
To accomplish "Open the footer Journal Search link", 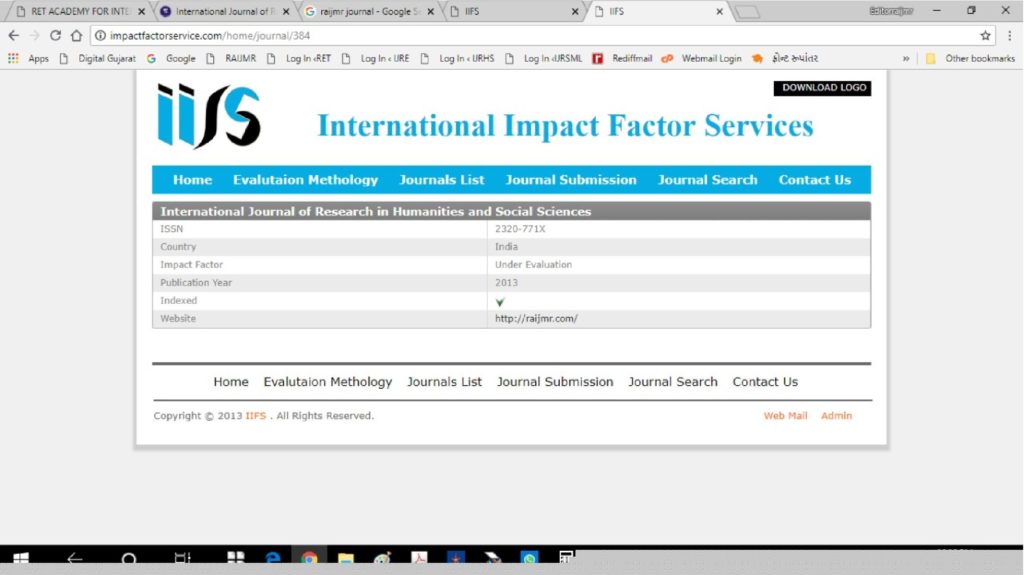I will (673, 382).
